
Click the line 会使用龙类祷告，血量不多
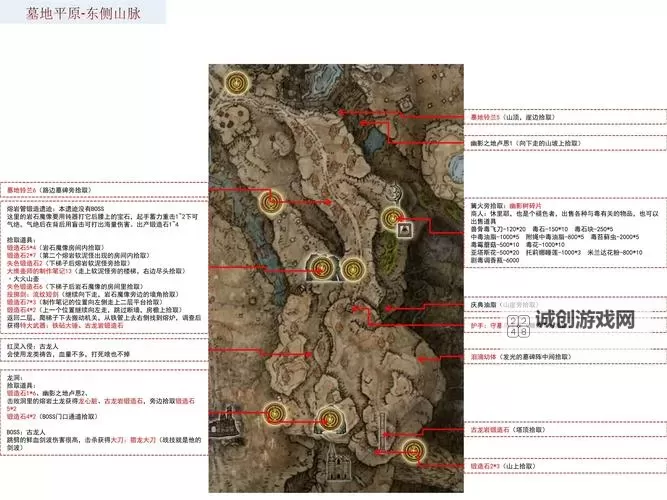tap(68, 354)
